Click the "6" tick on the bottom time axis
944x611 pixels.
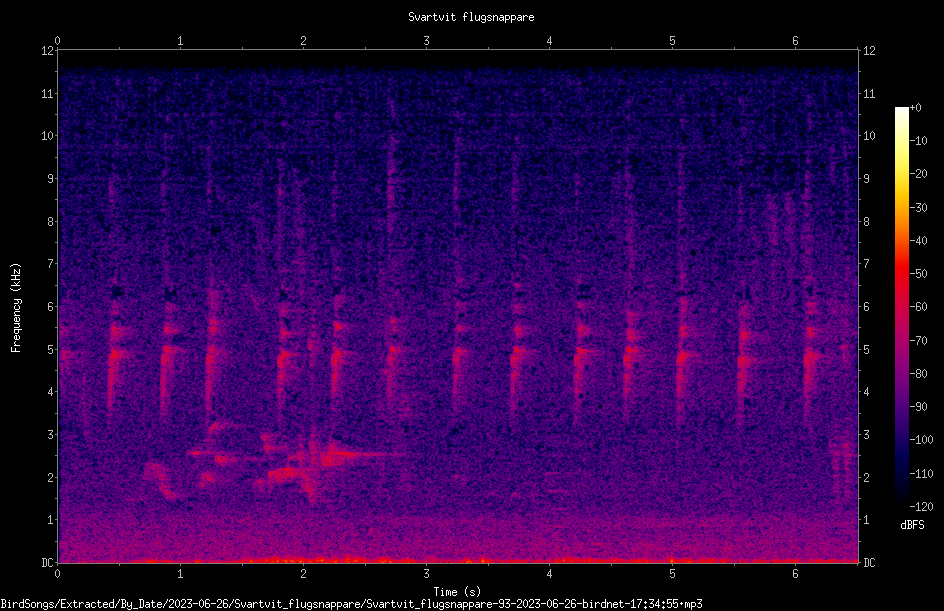click(795, 574)
